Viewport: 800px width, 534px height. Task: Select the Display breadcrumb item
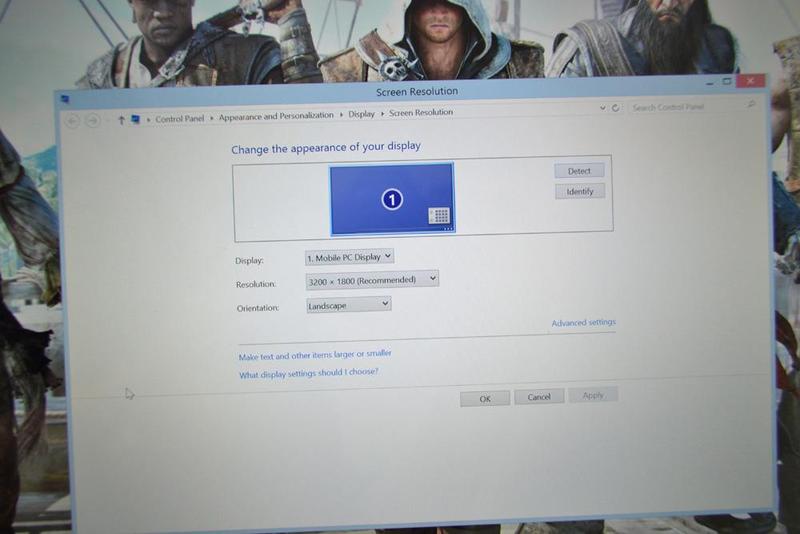[x=361, y=114]
